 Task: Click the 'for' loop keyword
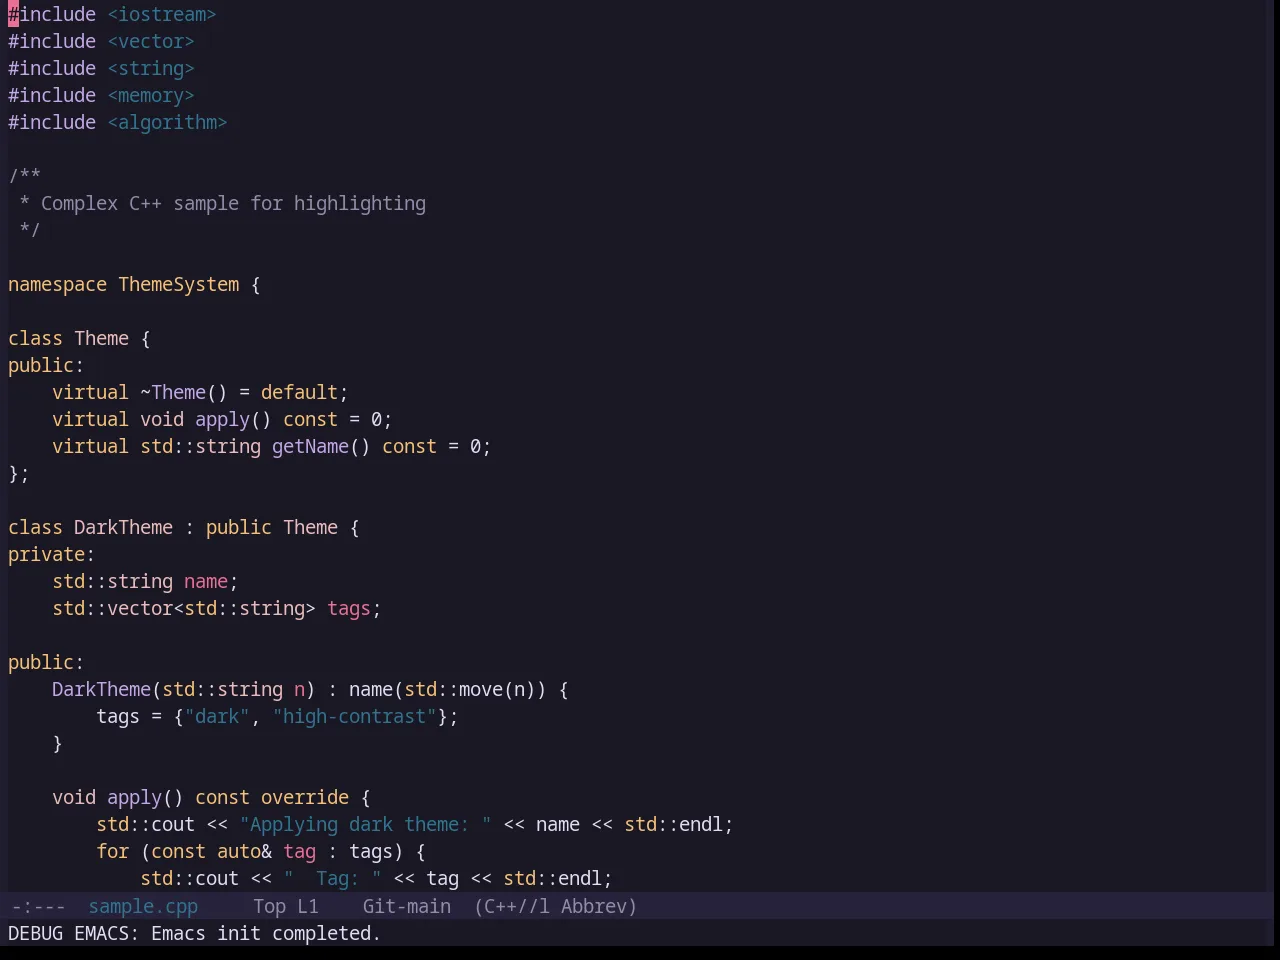[x=112, y=851]
